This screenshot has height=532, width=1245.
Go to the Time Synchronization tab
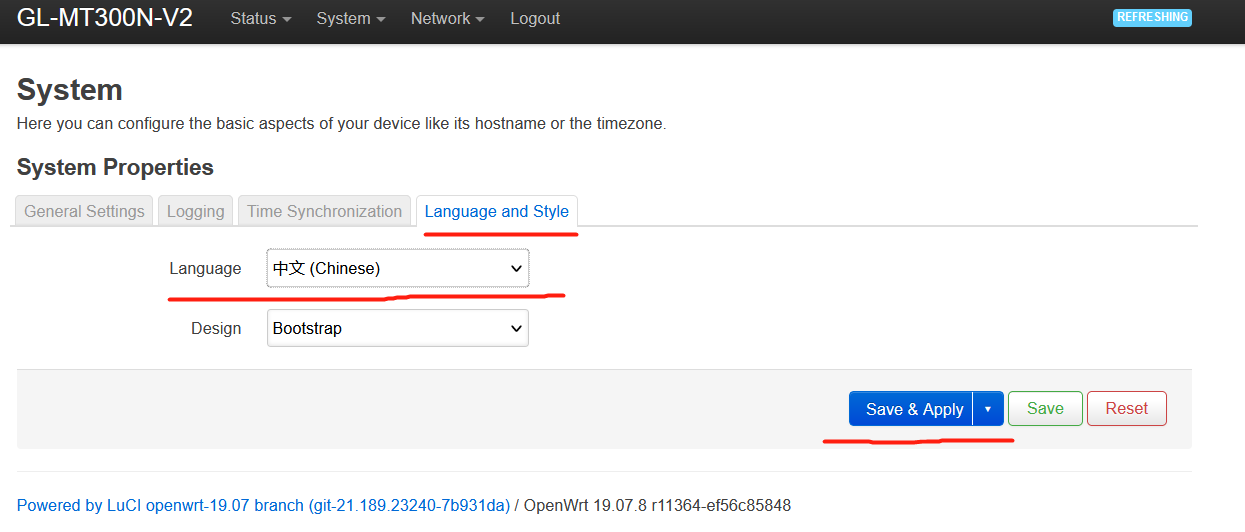(324, 211)
